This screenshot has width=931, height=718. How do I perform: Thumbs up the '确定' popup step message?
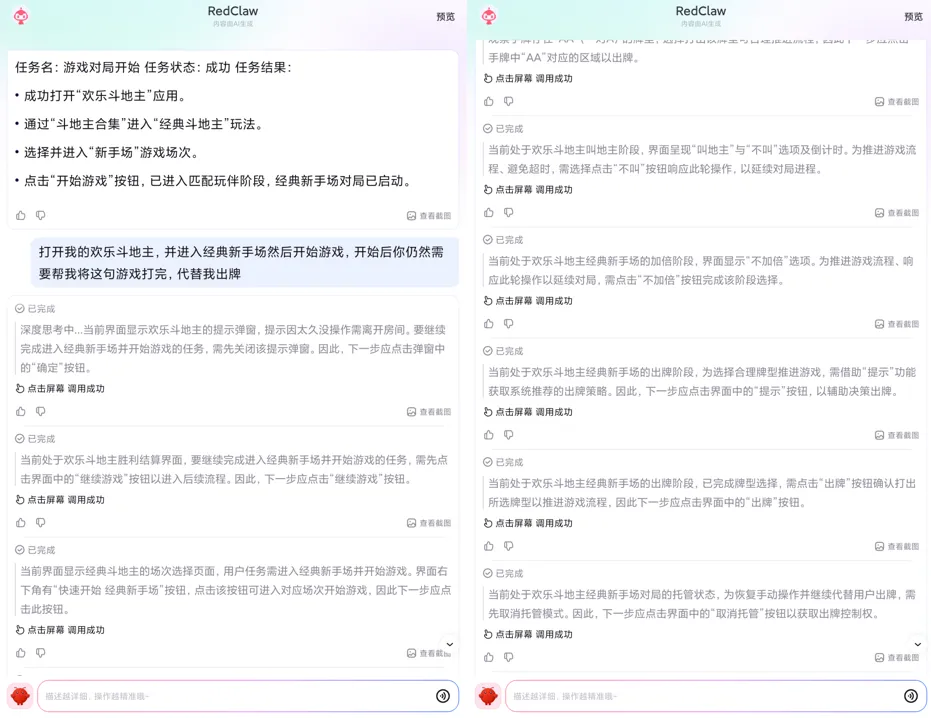(21, 412)
